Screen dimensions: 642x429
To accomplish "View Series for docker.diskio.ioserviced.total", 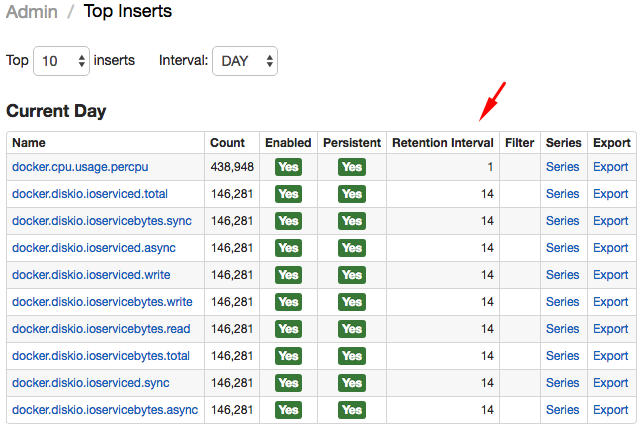I will (563, 194).
